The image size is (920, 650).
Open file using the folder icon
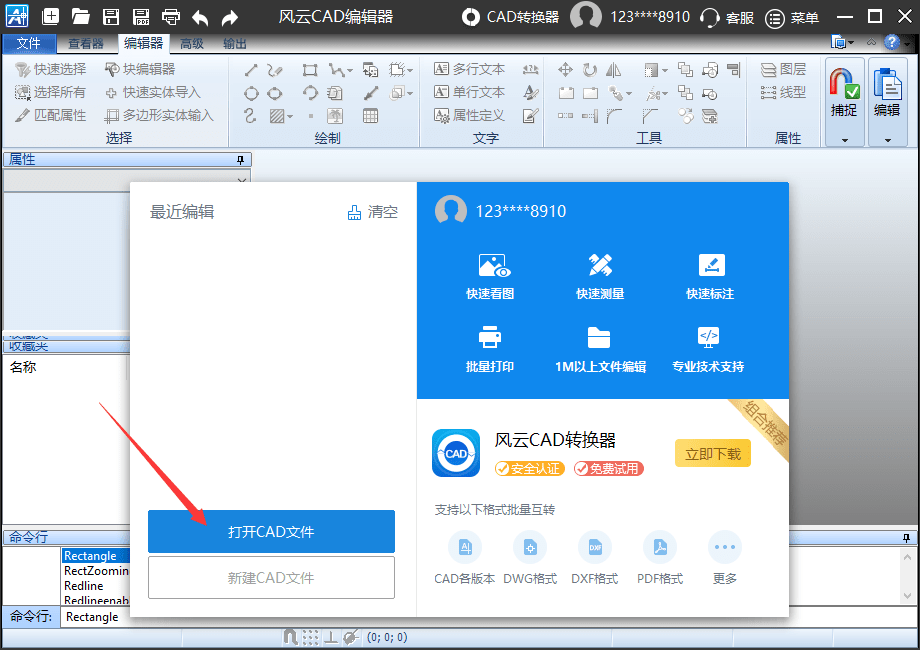[x=80, y=16]
